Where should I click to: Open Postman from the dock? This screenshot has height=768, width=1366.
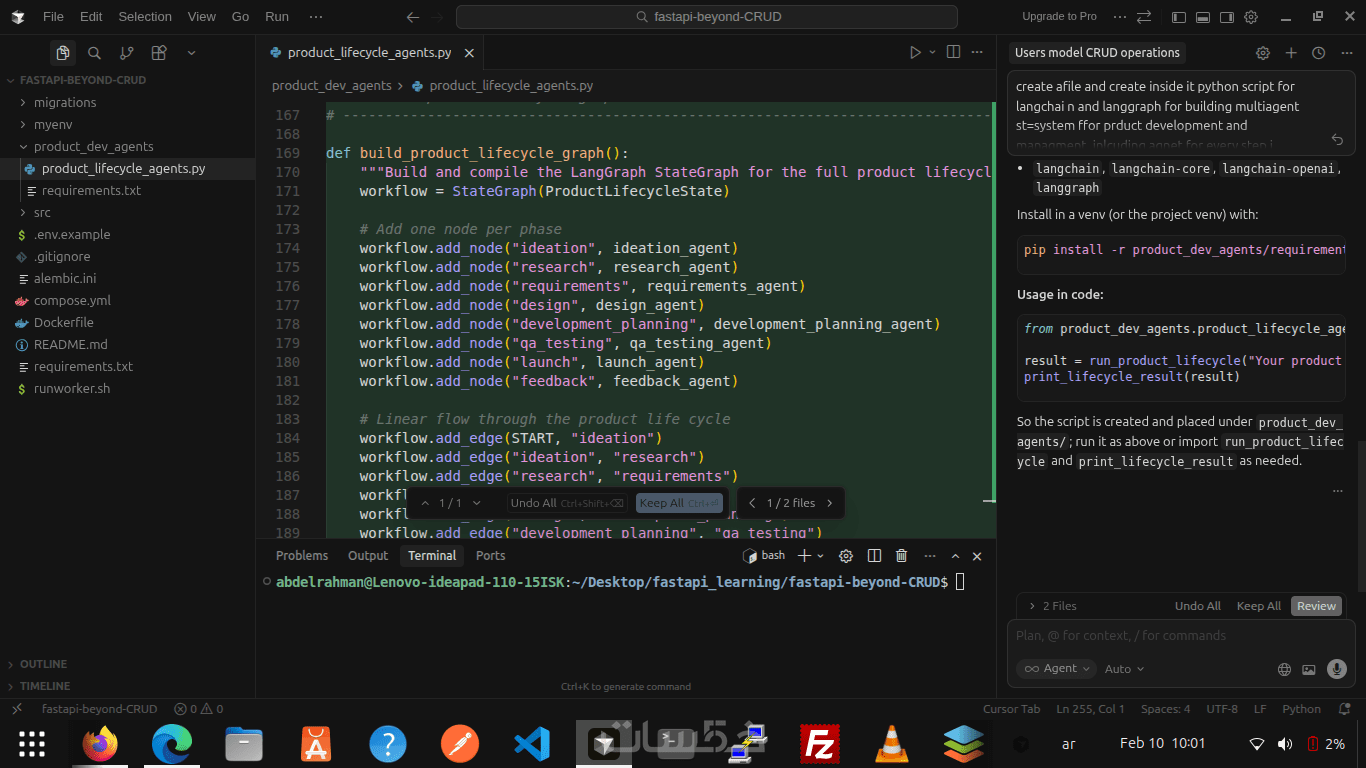tap(460, 744)
